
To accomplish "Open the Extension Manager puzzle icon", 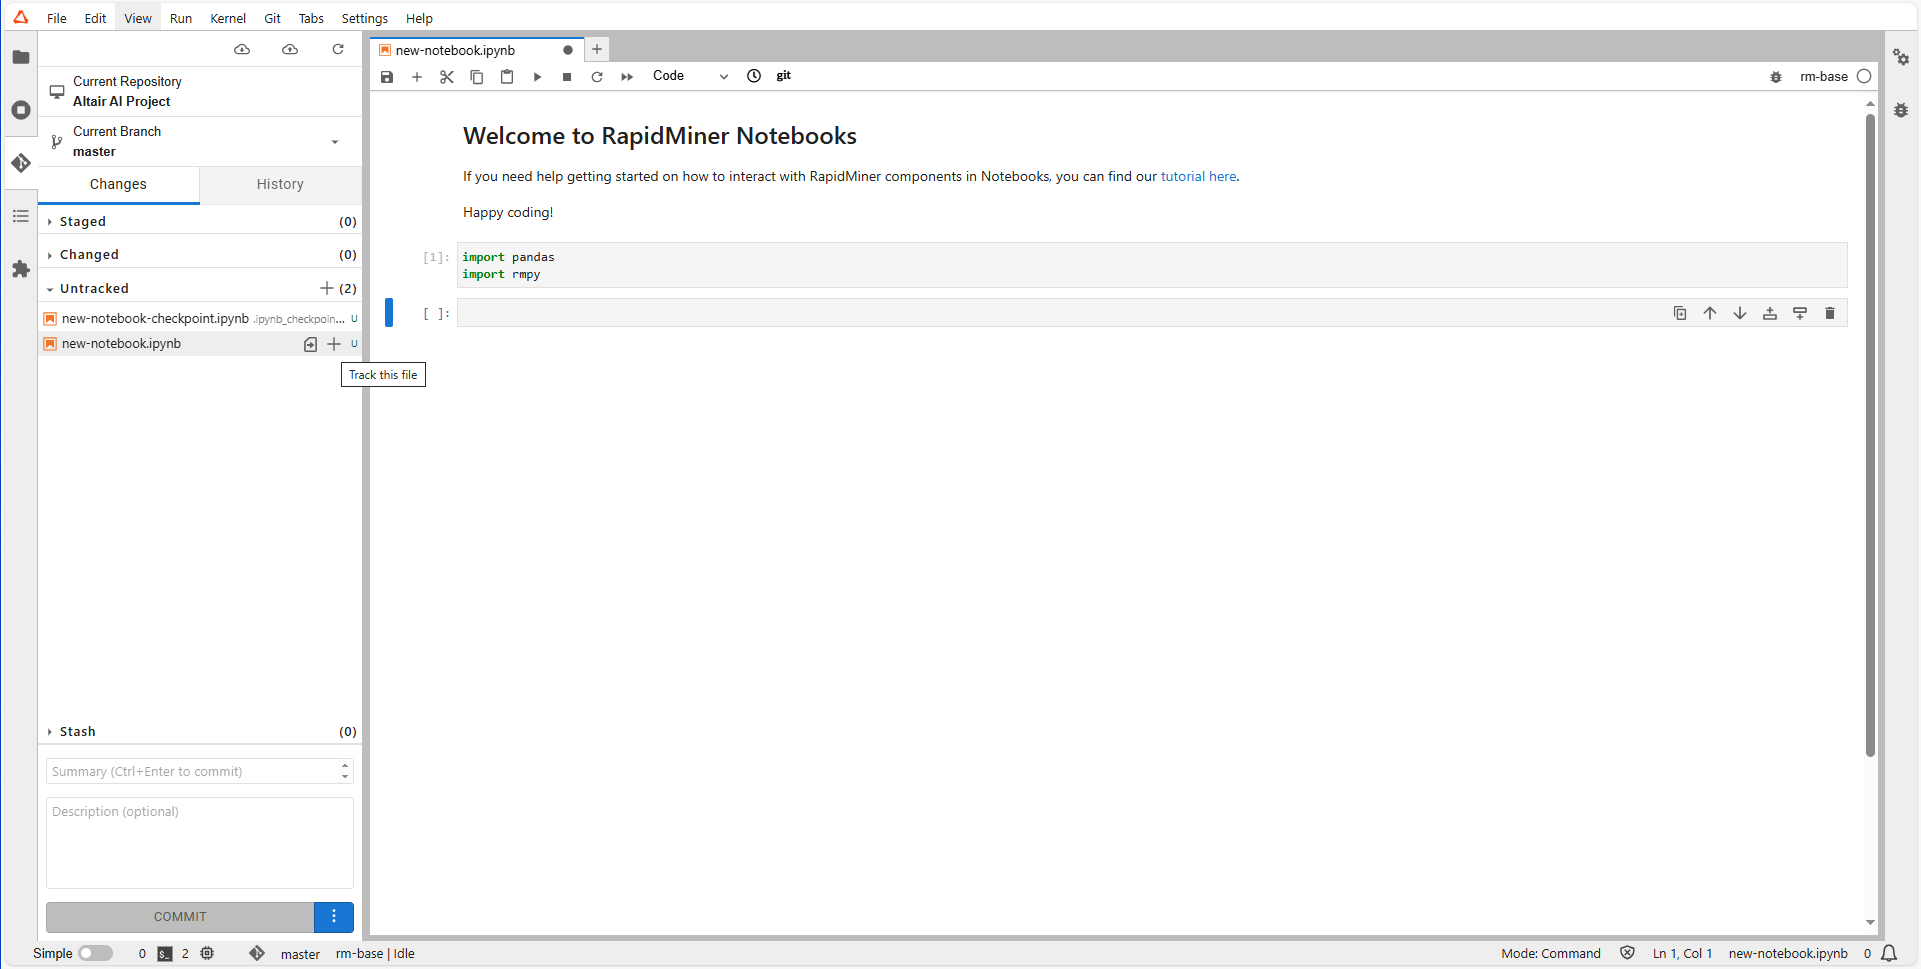I will point(20,269).
